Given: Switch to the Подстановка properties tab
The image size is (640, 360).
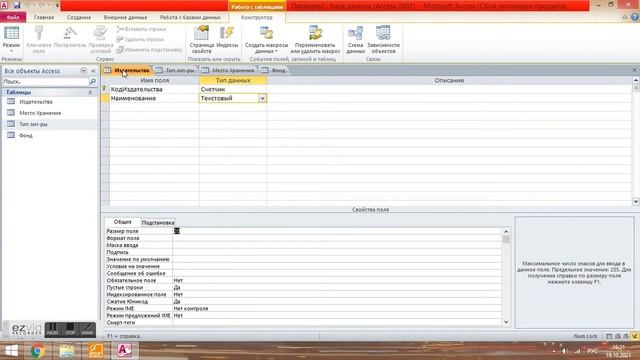Looking at the screenshot, I should coord(158,223).
